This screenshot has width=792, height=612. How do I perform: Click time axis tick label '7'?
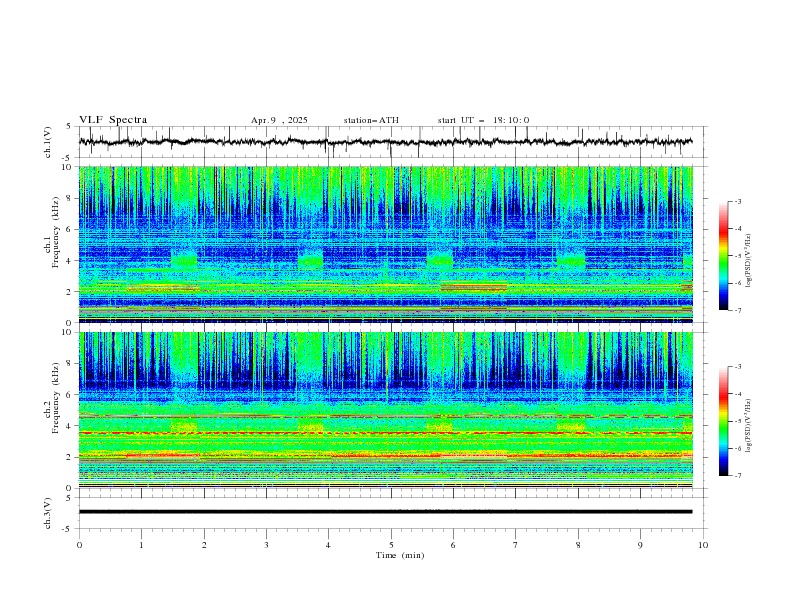point(516,545)
